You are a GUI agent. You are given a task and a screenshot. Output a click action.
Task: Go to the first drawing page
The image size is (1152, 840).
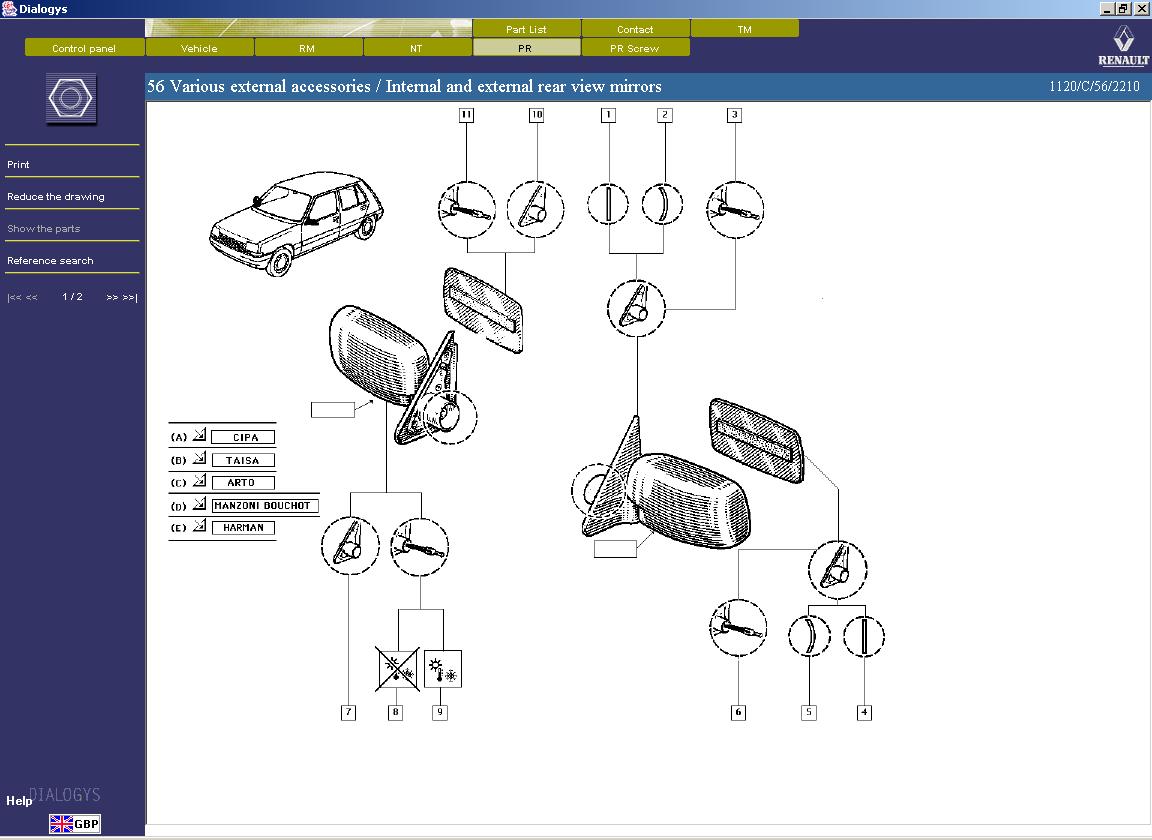pyautogui.click(x=14, y=297)
